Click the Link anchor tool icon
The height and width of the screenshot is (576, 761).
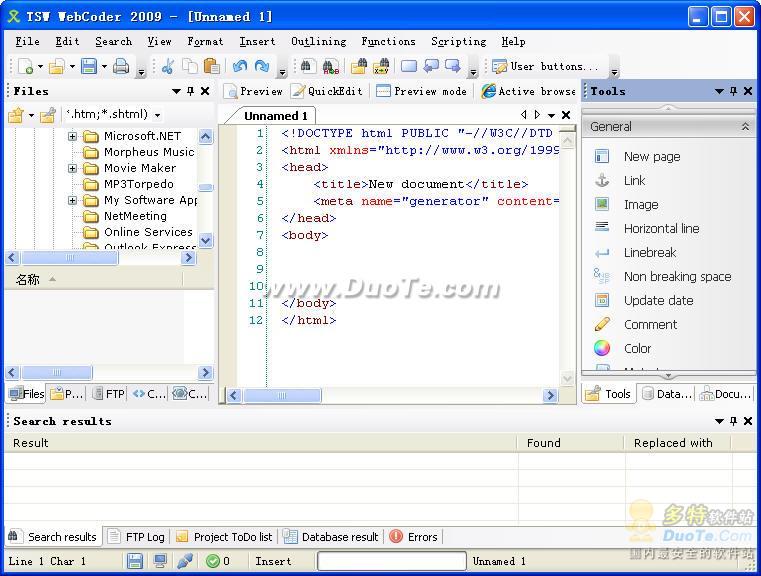(x=602, y=180)
